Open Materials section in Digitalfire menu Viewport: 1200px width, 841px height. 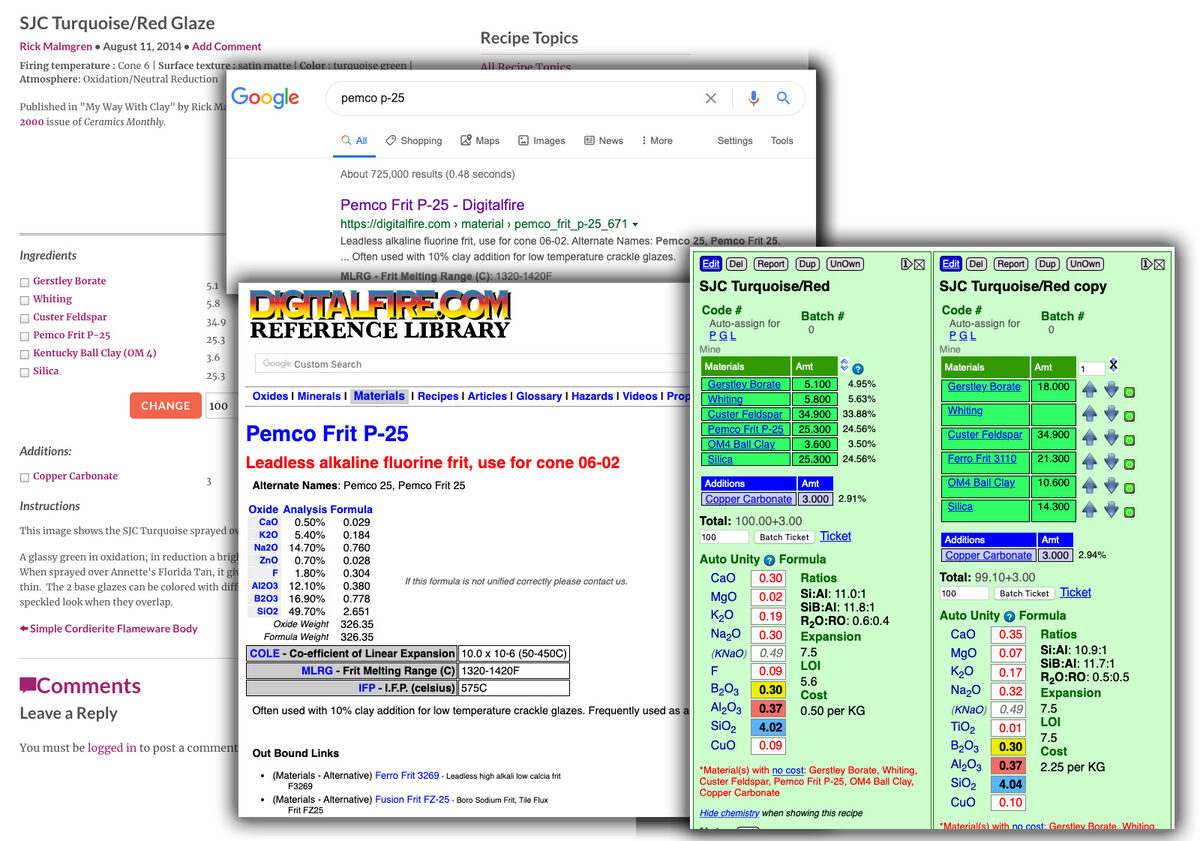pyautogui.click(x=379, y=396)
